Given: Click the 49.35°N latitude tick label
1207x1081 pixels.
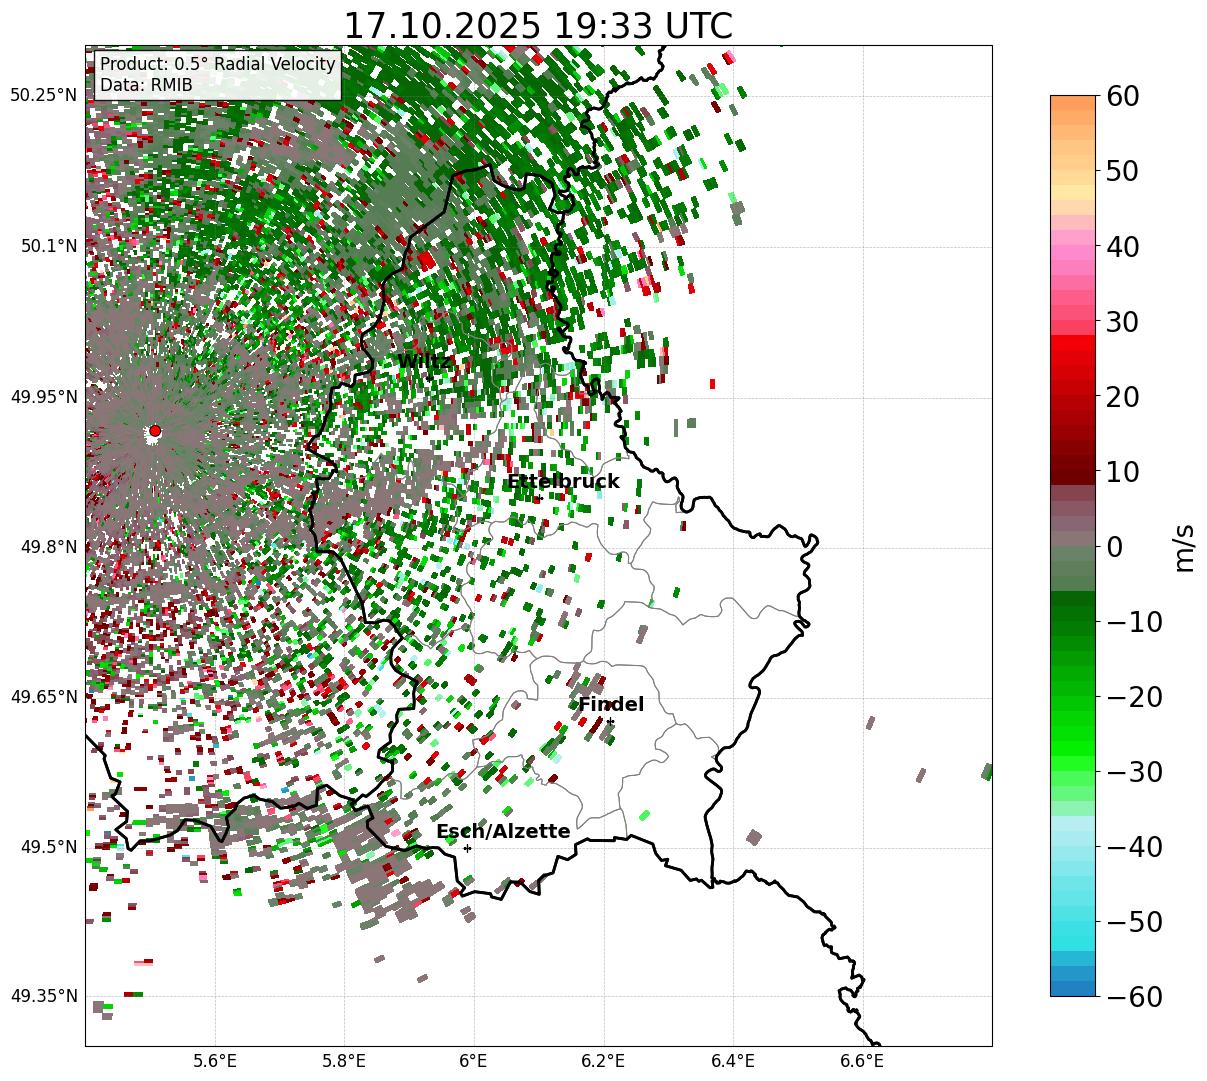Looking at the screenshot, I should click(44, 996).
